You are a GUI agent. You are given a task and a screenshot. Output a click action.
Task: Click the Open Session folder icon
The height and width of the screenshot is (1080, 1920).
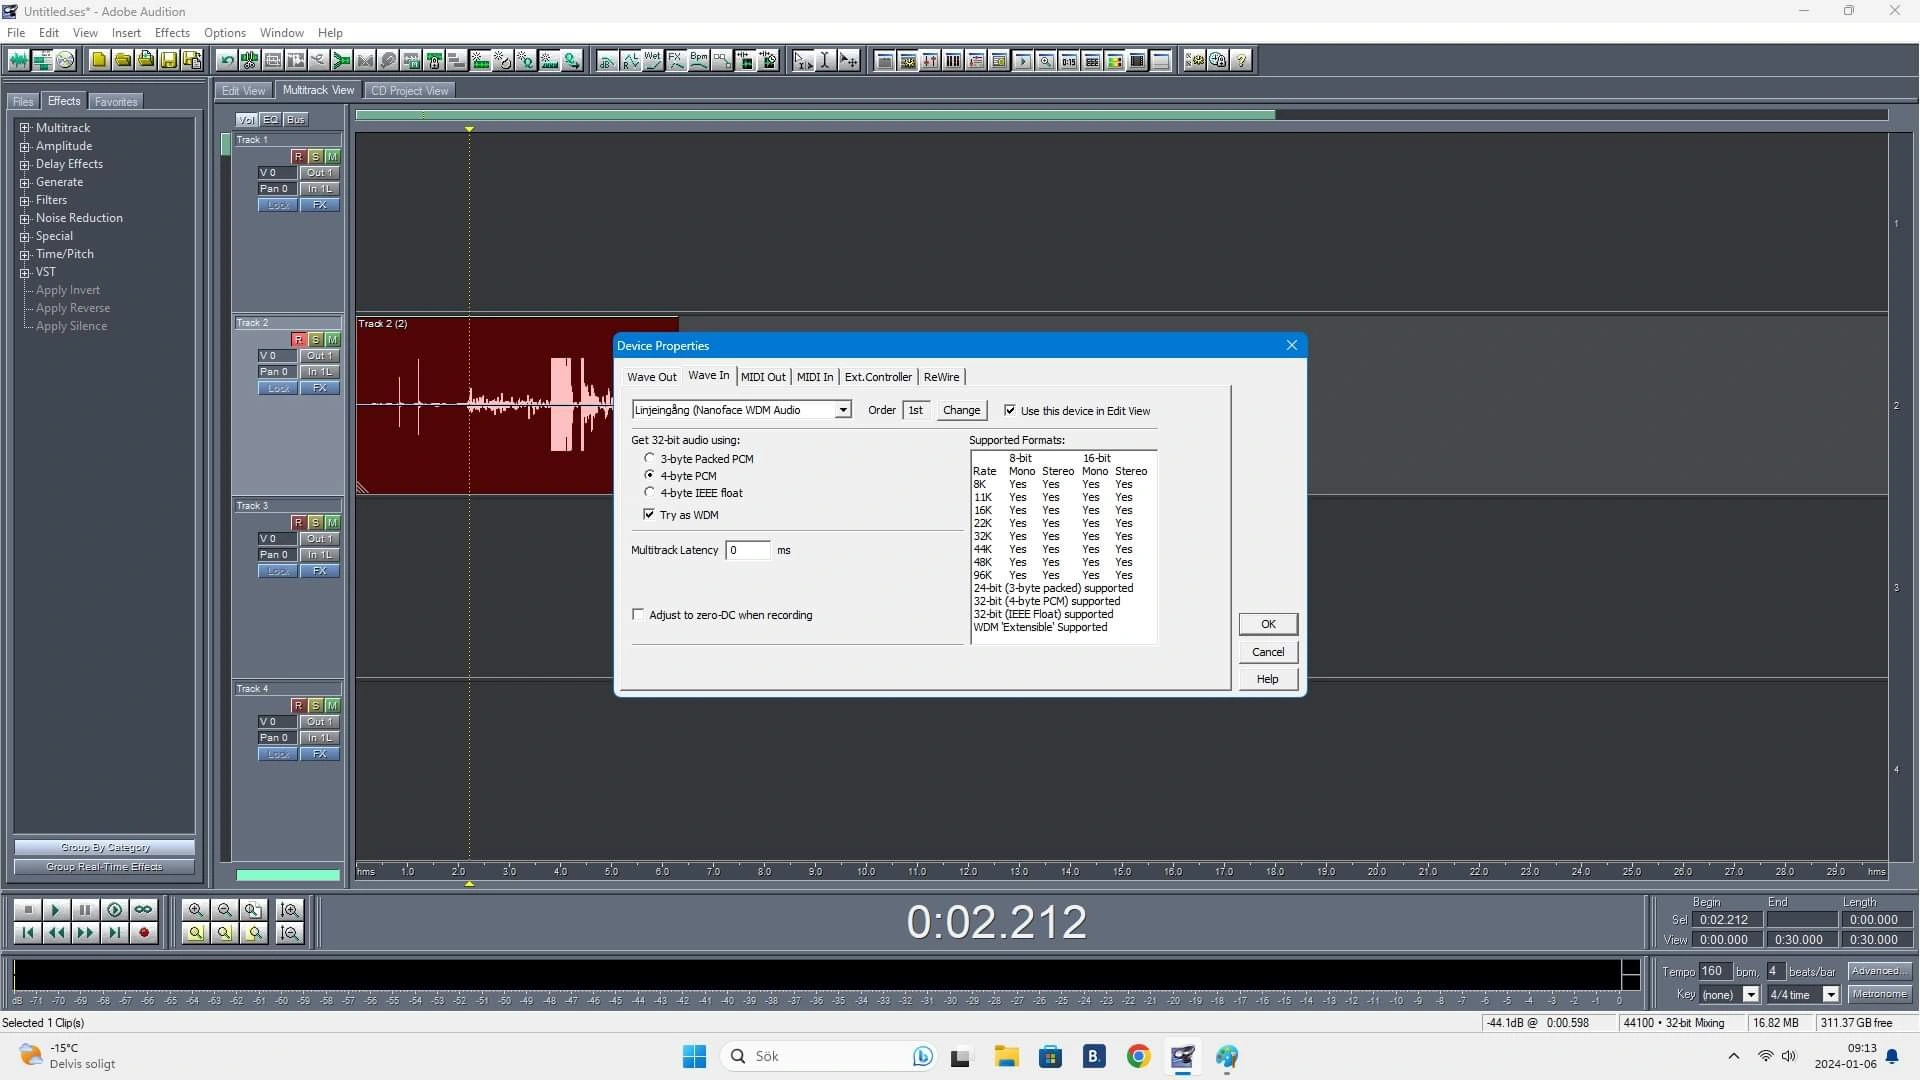(x=122, y=61)
